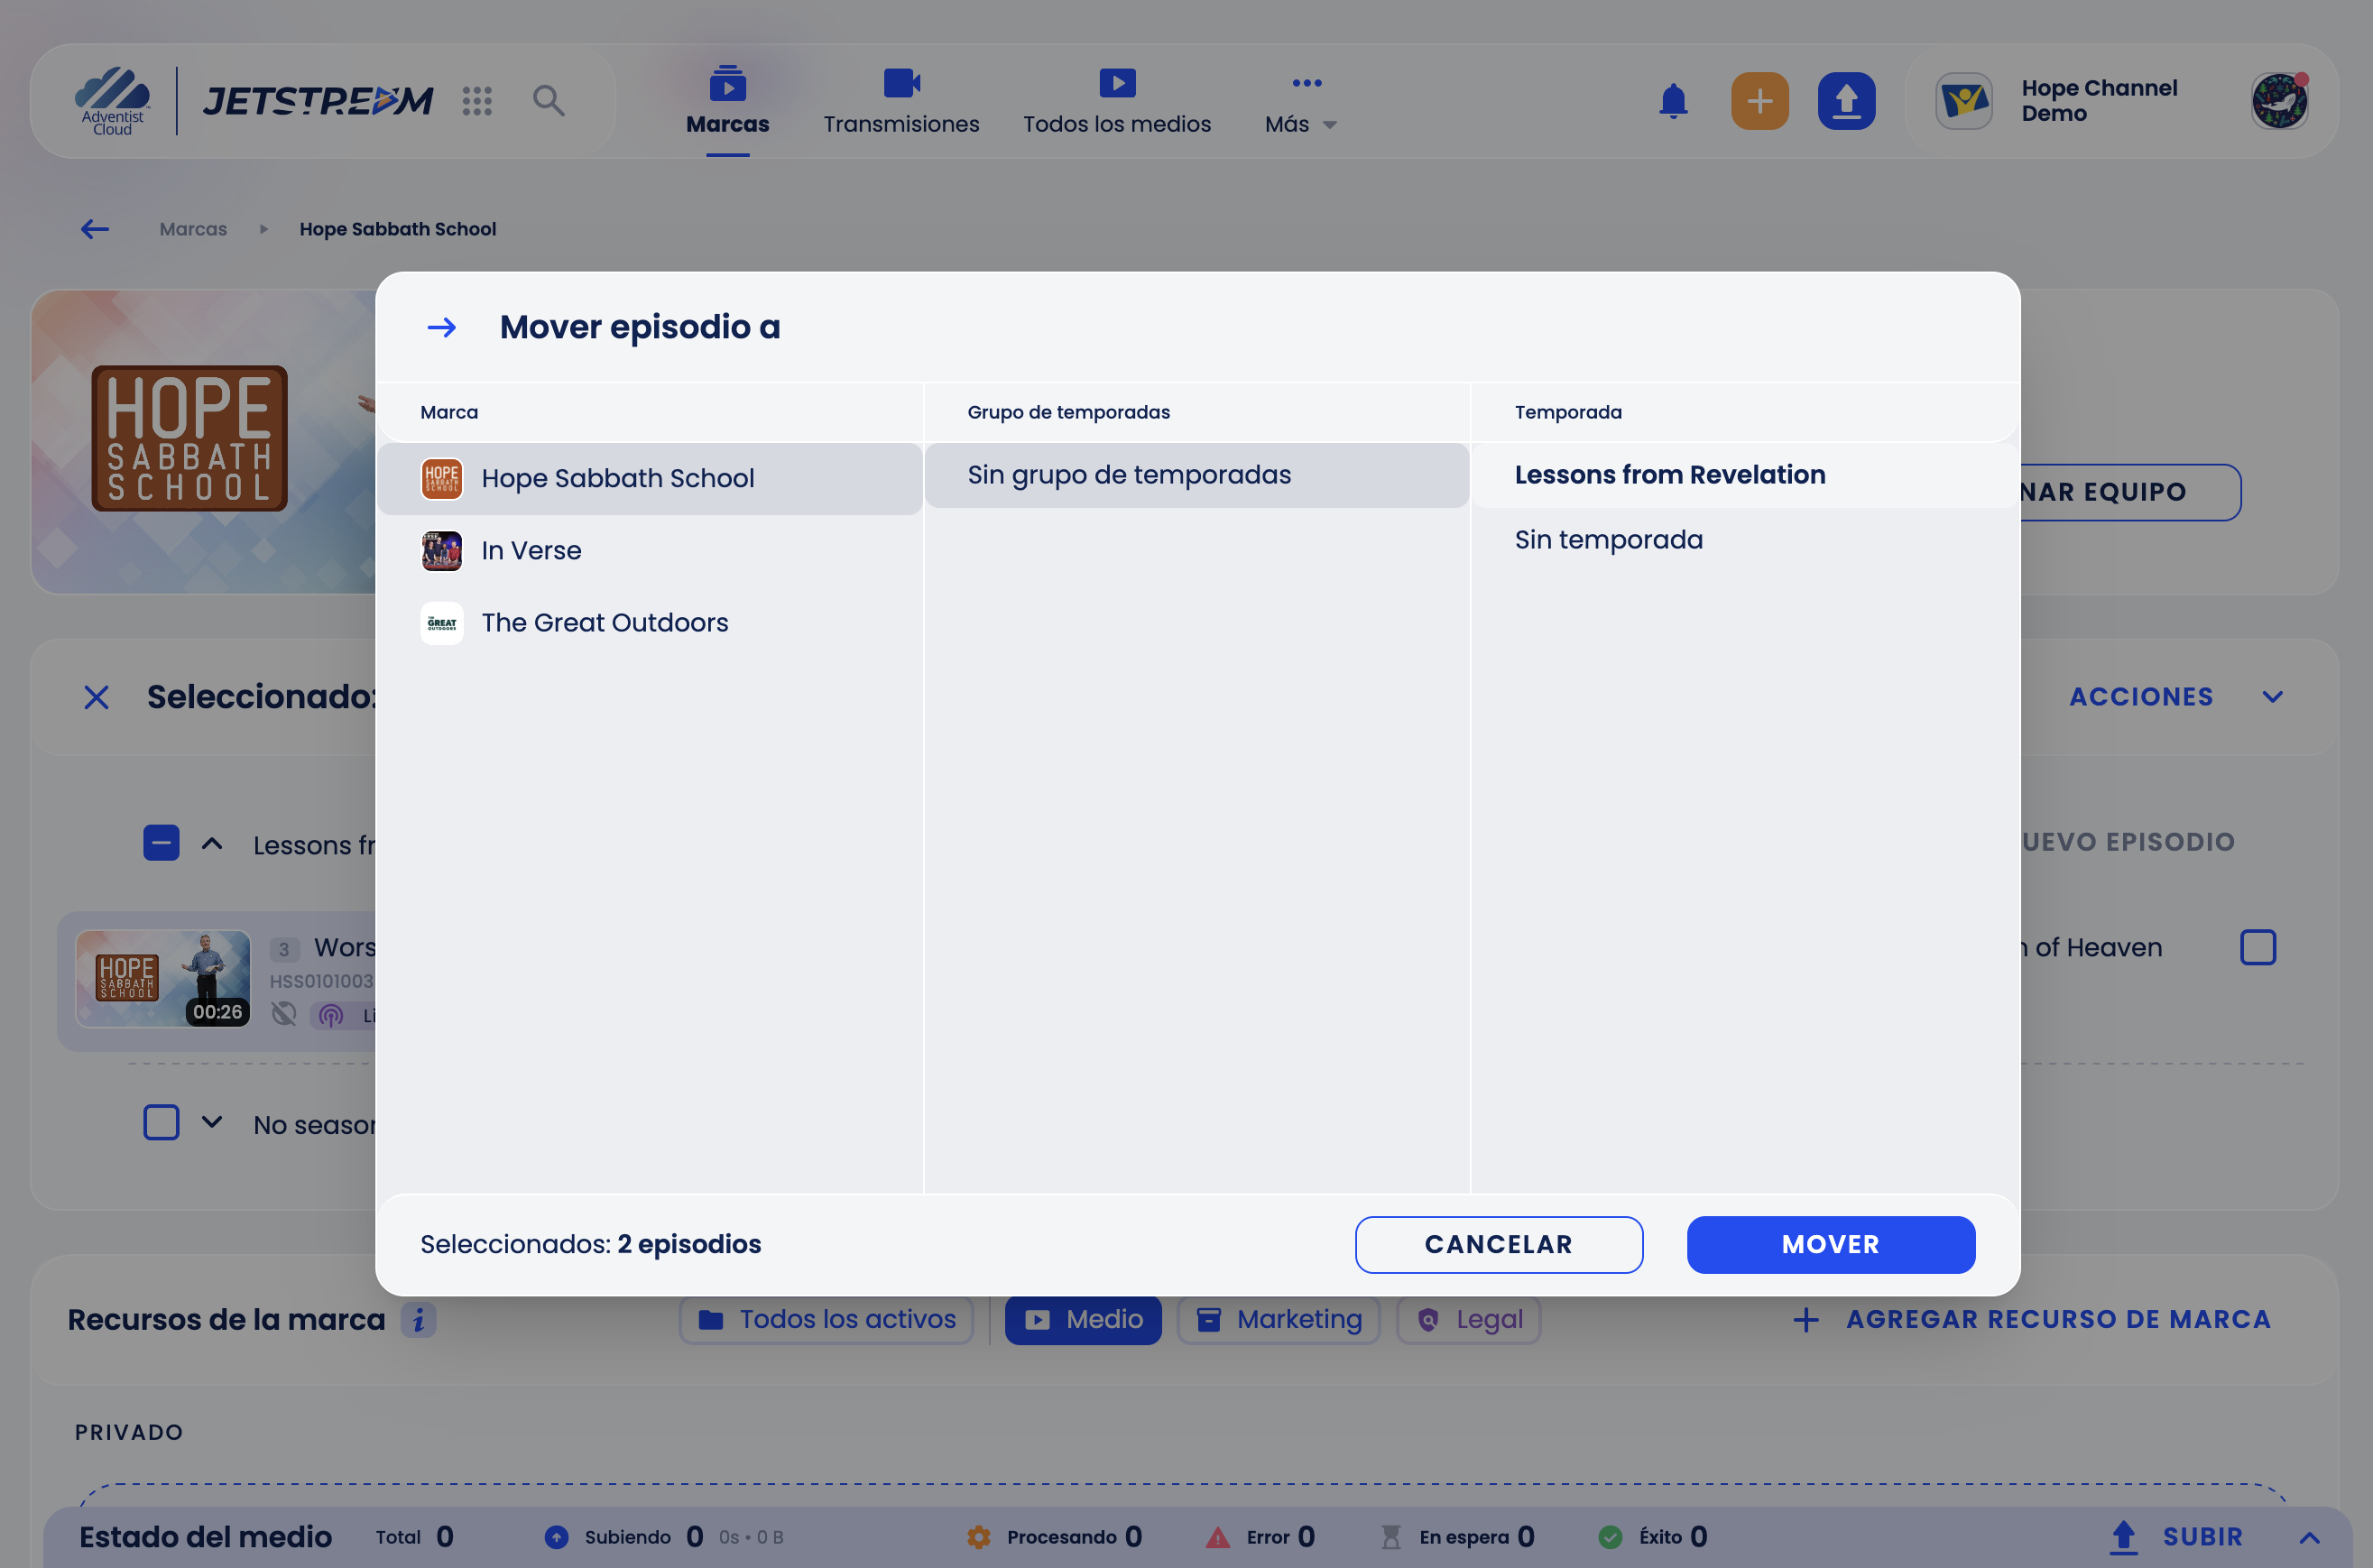Expand the No season chevron
The height and width of the screenshot is (1568, 2373).
click(212, 1122)
